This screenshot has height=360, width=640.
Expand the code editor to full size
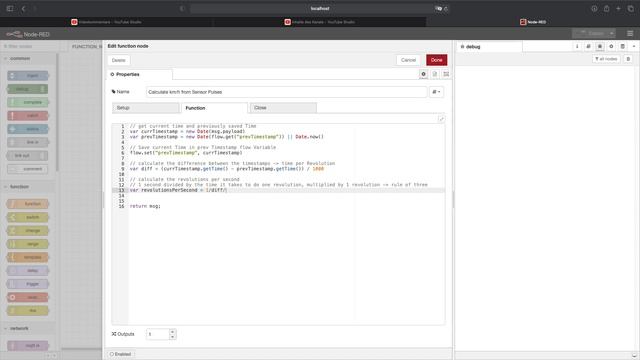[441, 119]
